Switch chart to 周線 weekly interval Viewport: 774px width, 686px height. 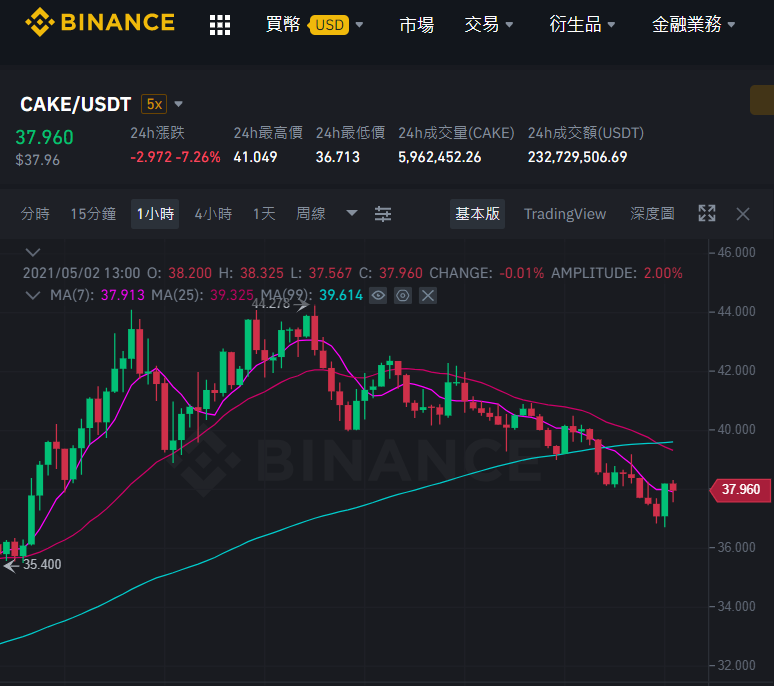point(310,214)
